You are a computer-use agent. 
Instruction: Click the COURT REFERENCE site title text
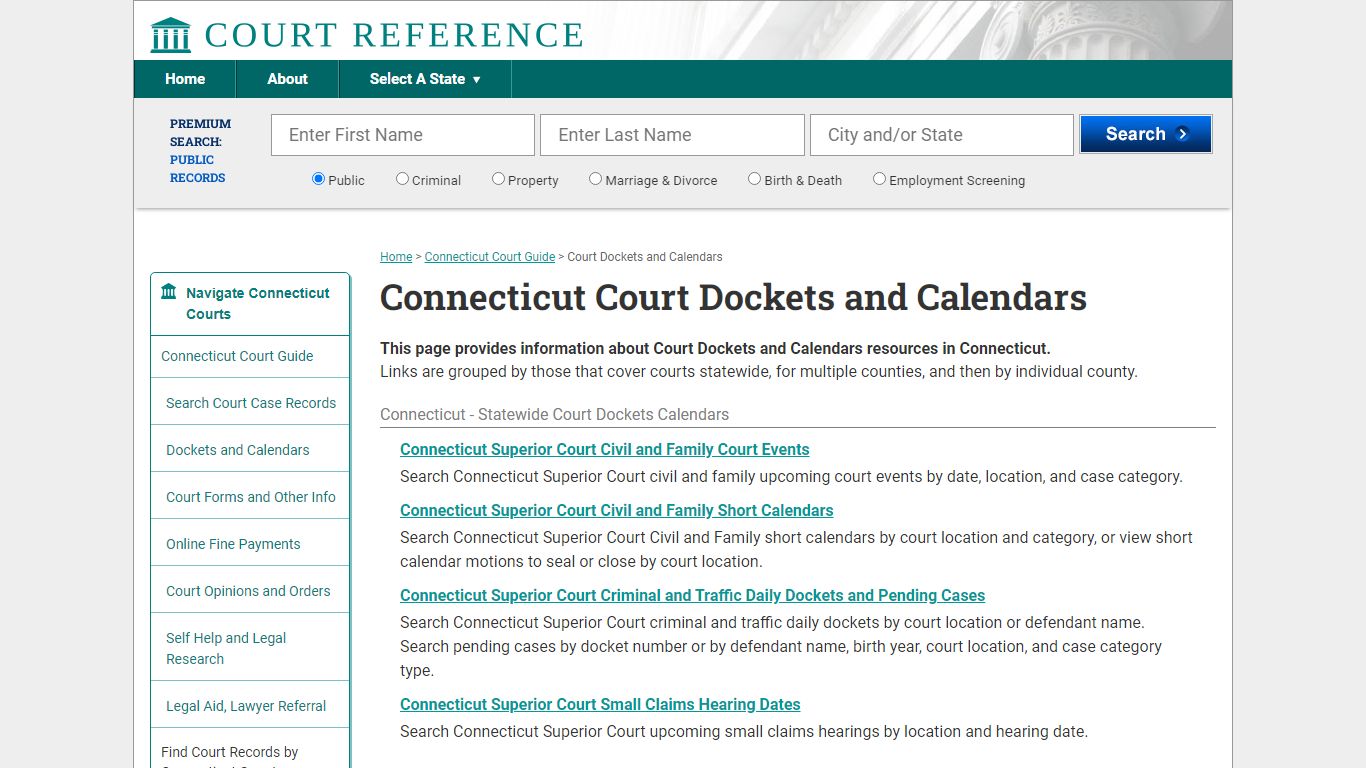pos(394,35)
